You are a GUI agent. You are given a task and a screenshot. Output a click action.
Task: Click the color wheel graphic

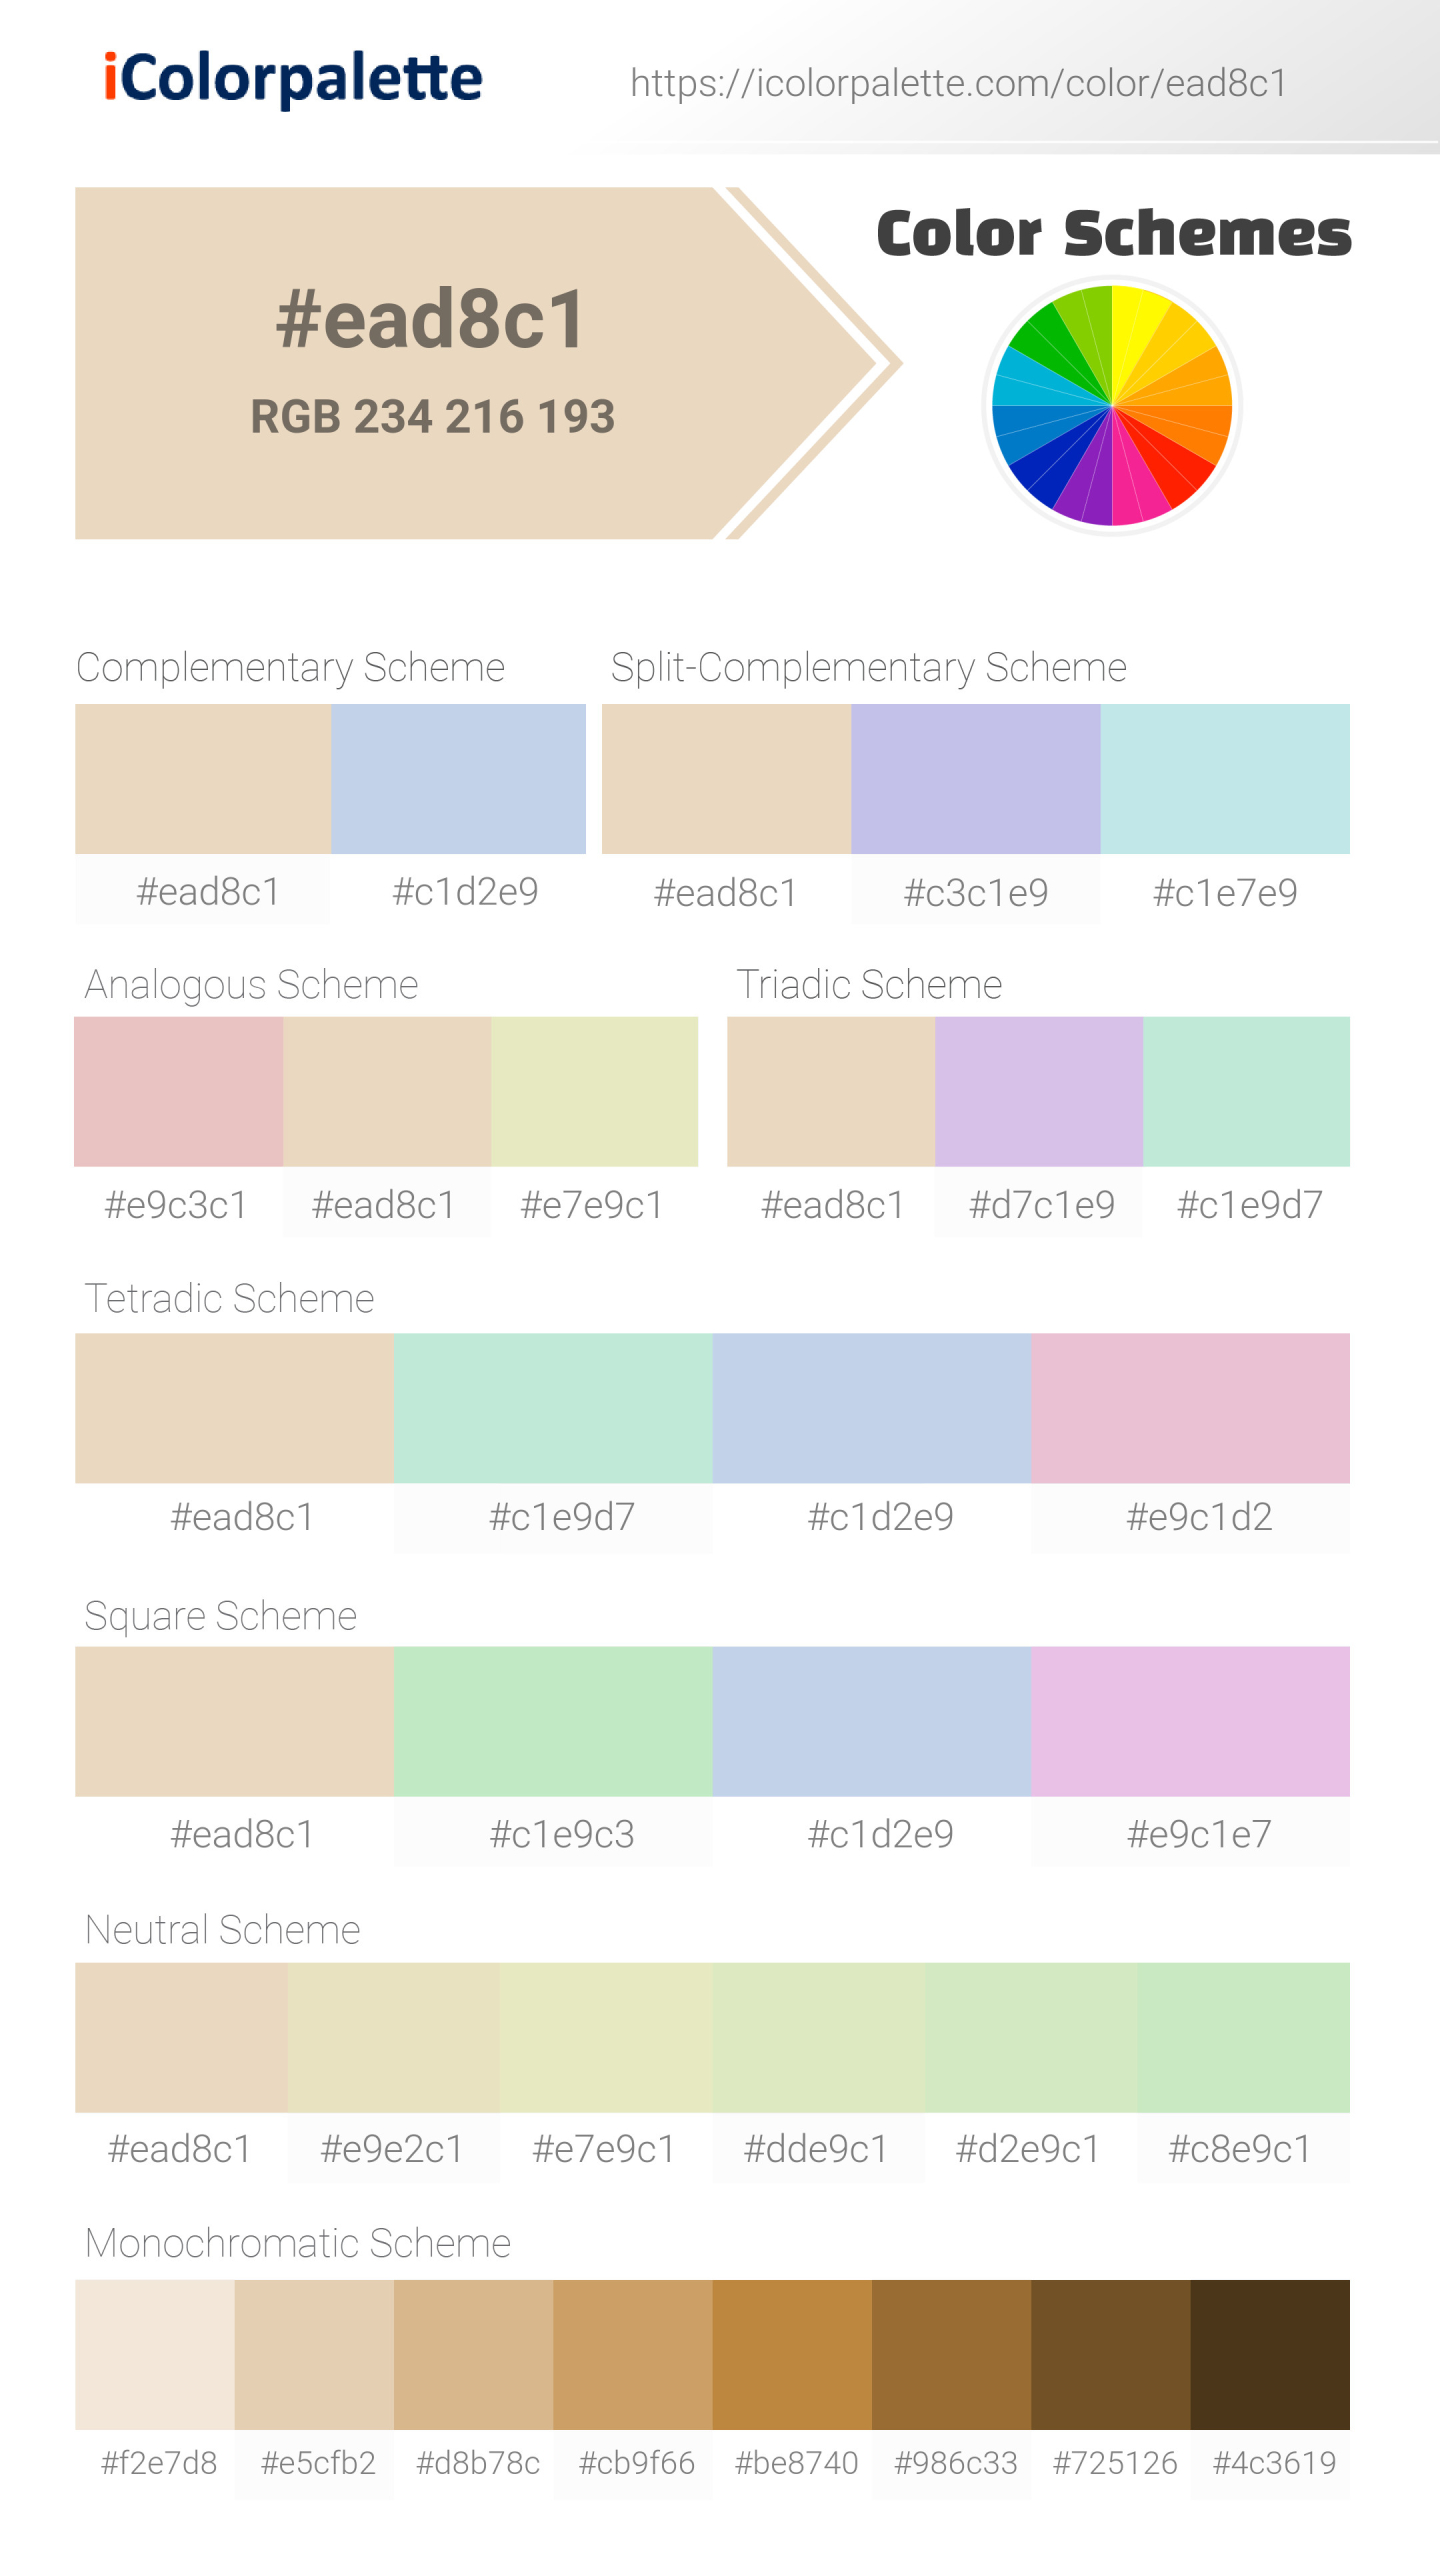[x=1111, y=406]
